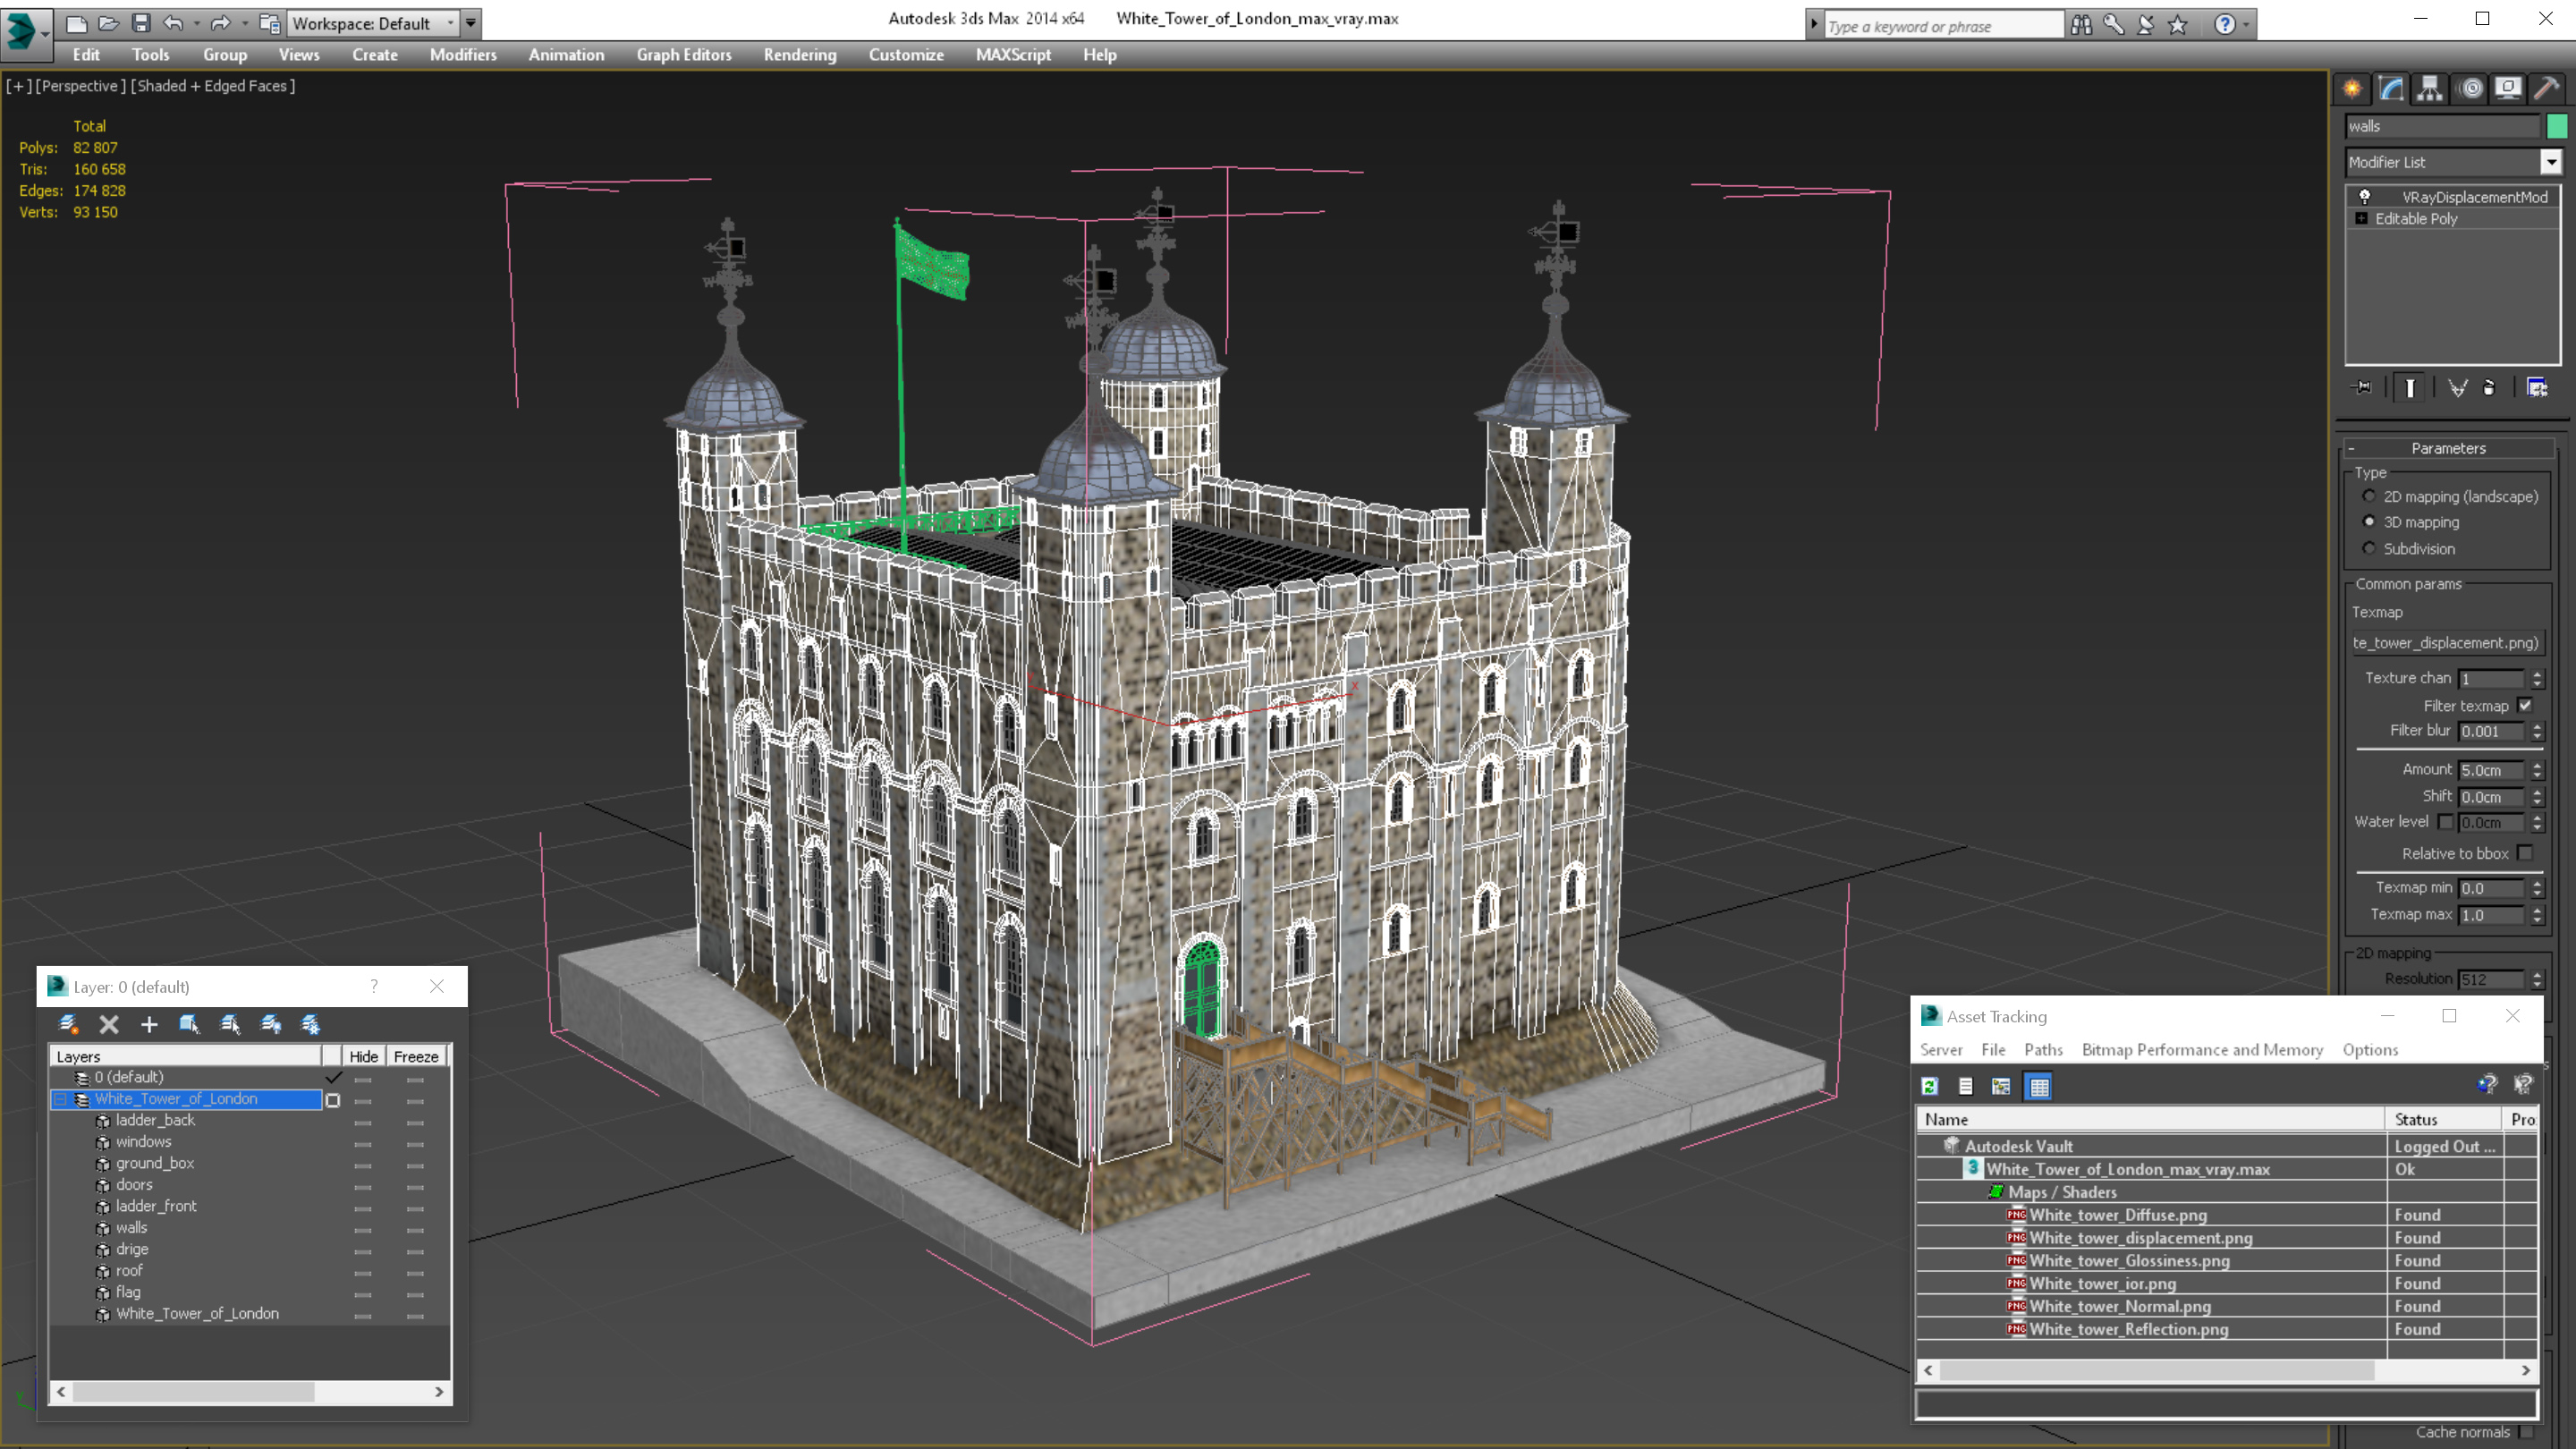Click the Pin Stack icon

[2362, 388]
